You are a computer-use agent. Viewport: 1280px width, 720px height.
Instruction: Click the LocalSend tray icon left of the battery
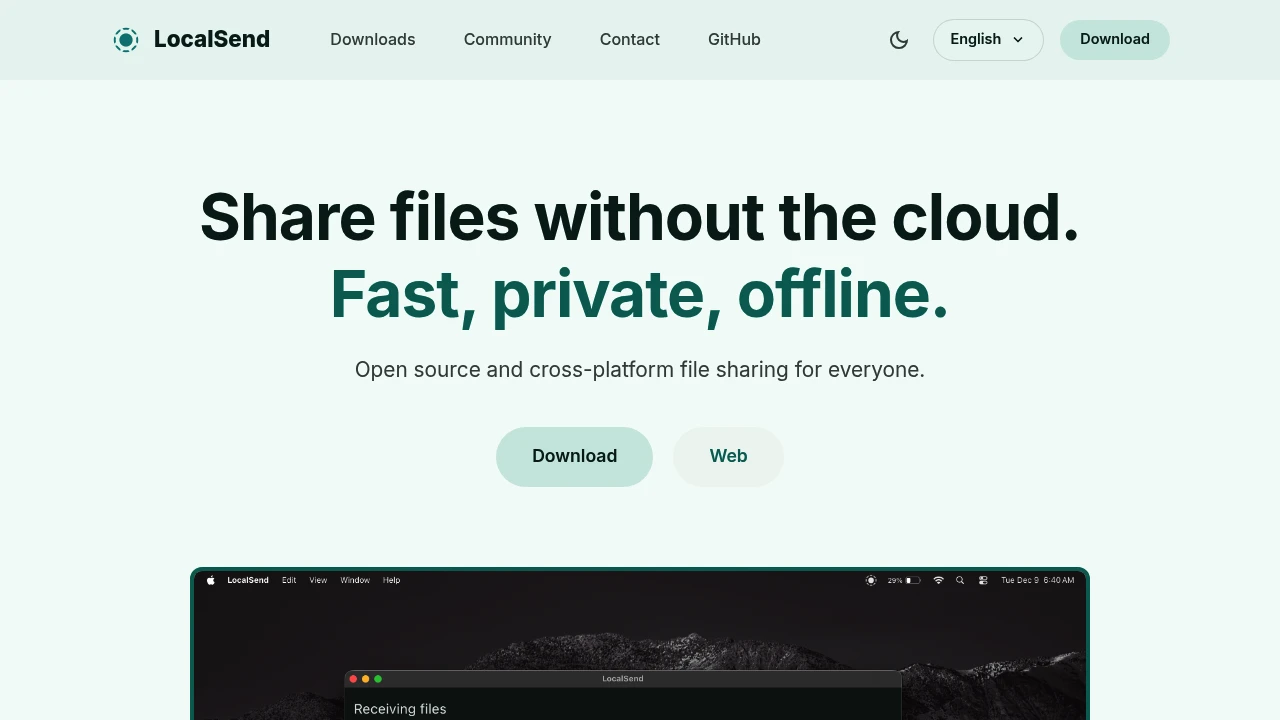[871, 580]
